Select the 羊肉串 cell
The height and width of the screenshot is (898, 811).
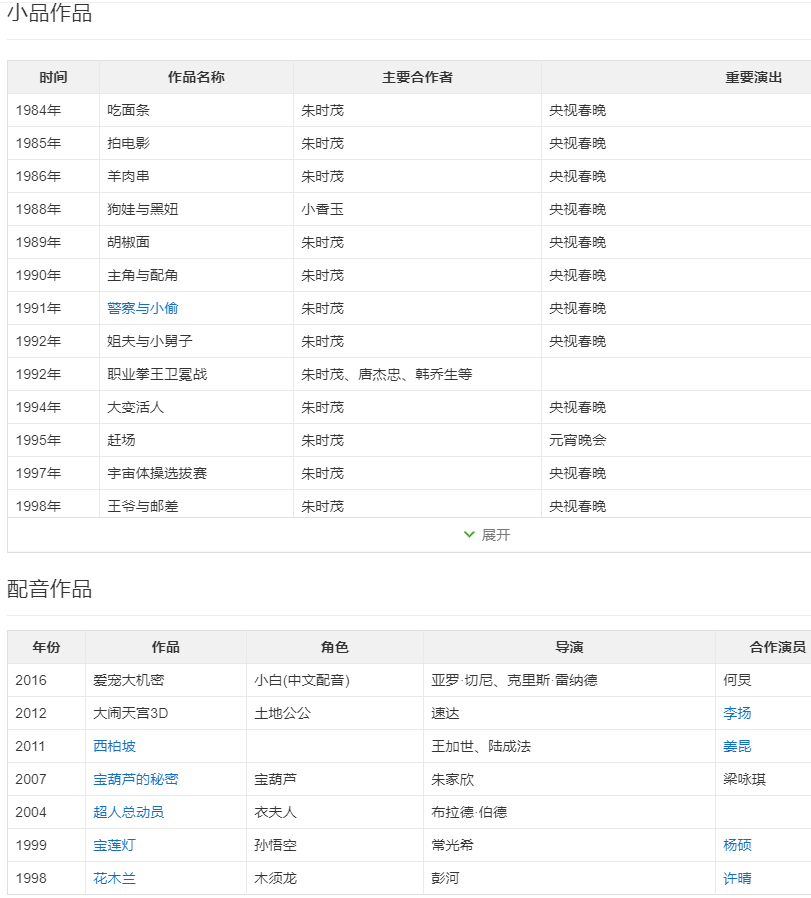click(x=196, y=176)
